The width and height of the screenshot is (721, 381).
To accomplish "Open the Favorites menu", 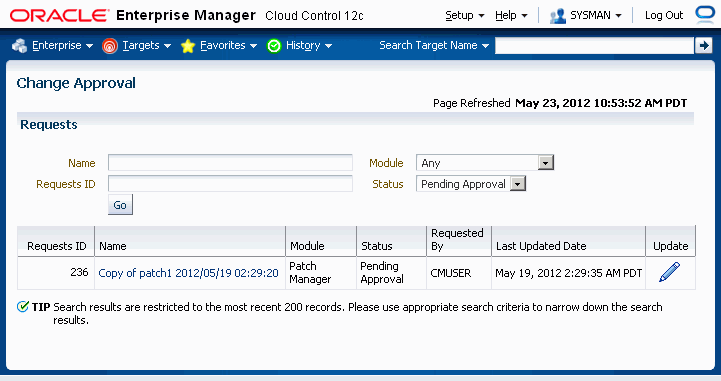I will coord(229,45).
